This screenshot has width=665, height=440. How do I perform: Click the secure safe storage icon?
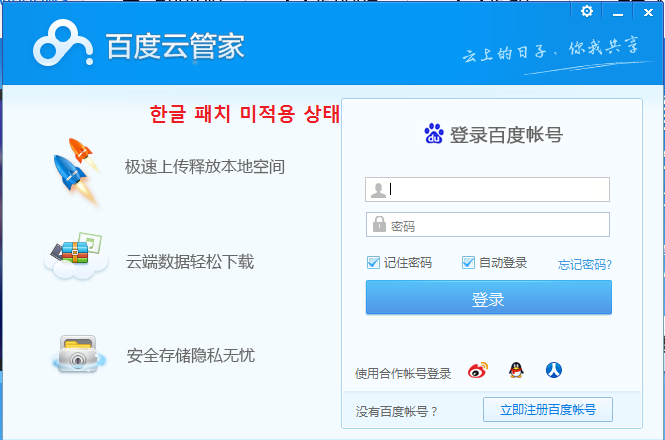tap(79, 355)
